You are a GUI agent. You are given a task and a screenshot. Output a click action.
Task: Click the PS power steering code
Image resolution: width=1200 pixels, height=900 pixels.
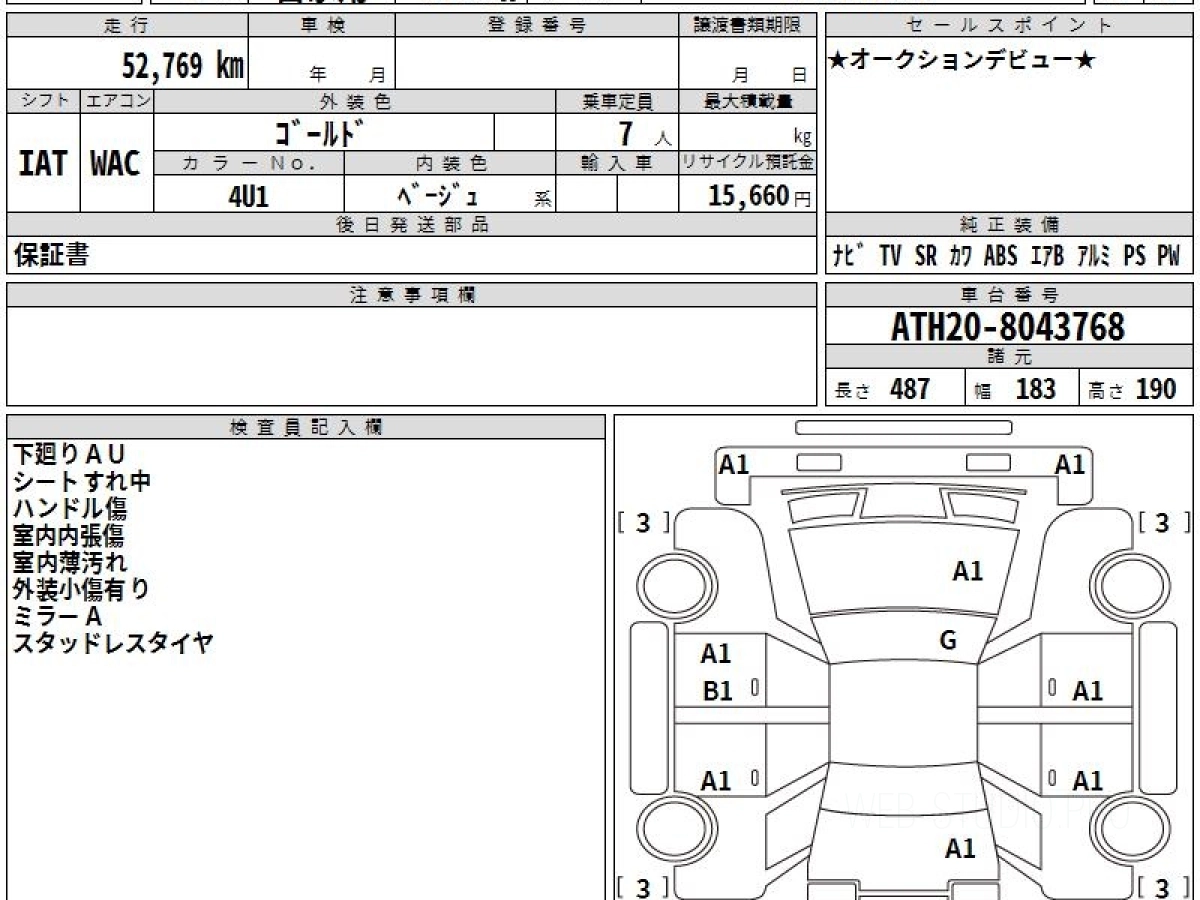tap(1134, 256)
